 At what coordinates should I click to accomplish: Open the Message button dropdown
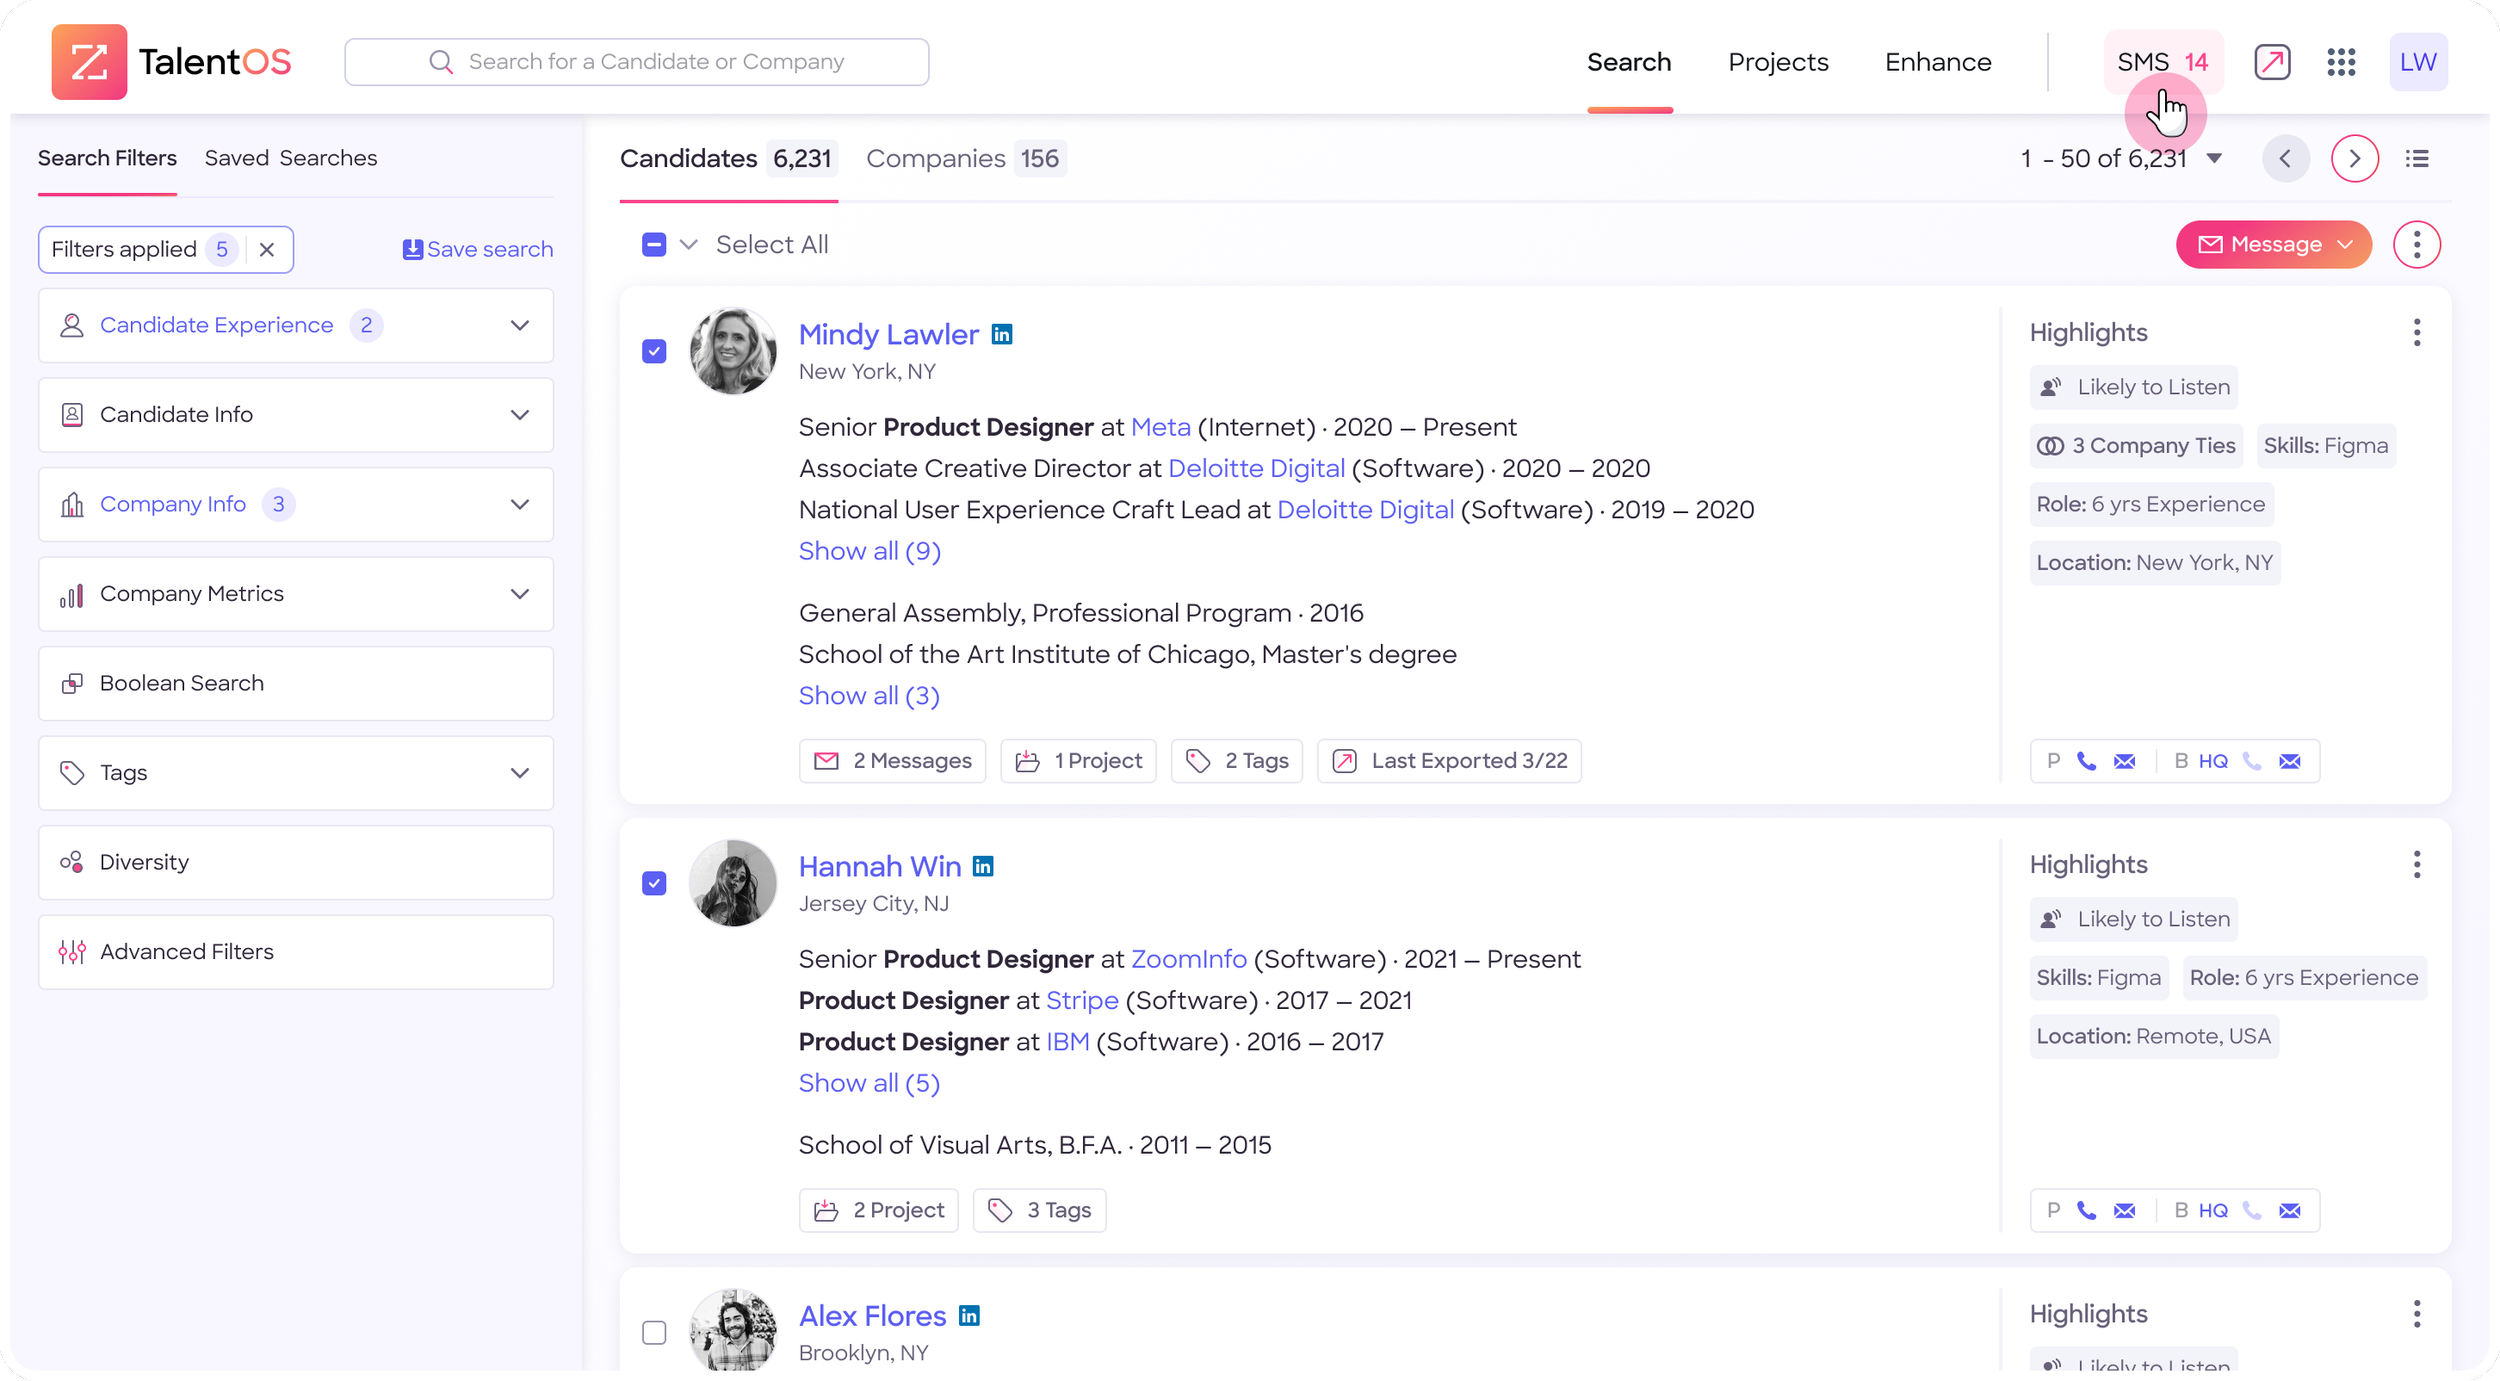click(x=2345, y=245)
